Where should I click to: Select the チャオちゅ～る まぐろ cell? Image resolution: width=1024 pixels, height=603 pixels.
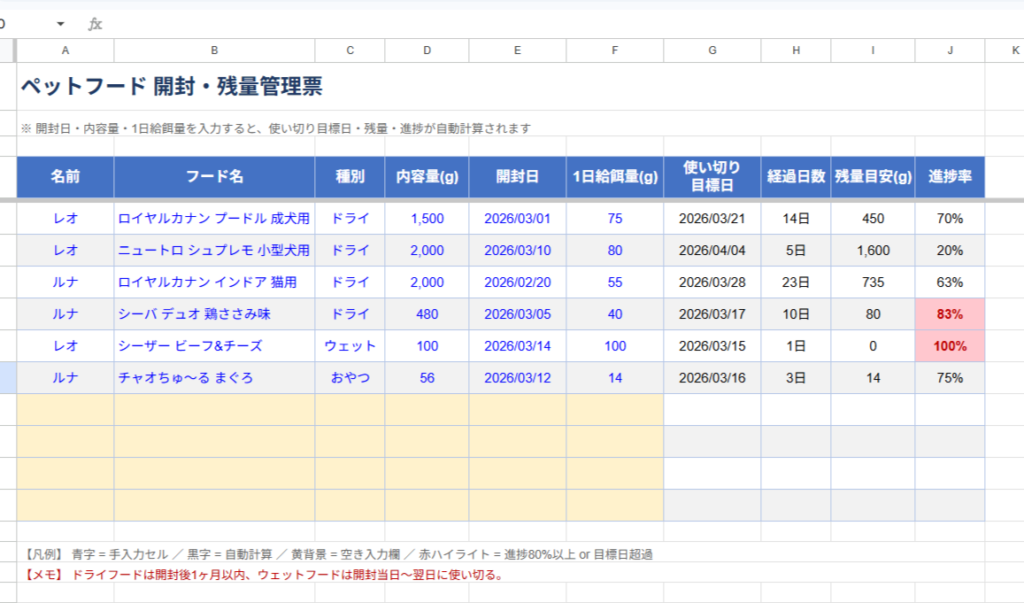click(x=214, y=378)
